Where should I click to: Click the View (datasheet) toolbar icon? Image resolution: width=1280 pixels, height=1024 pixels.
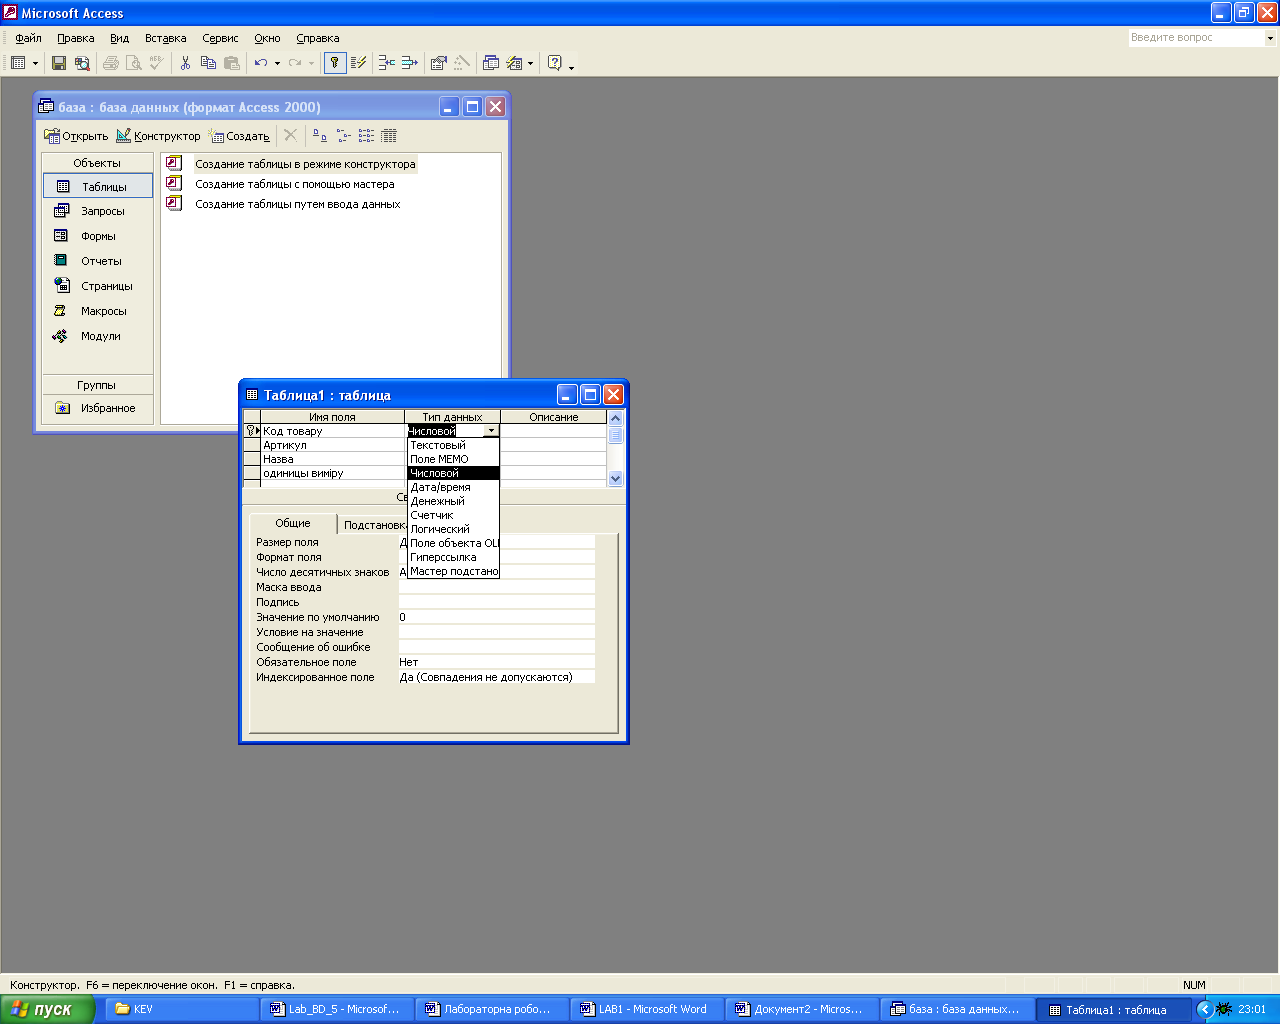click(18, 63)
